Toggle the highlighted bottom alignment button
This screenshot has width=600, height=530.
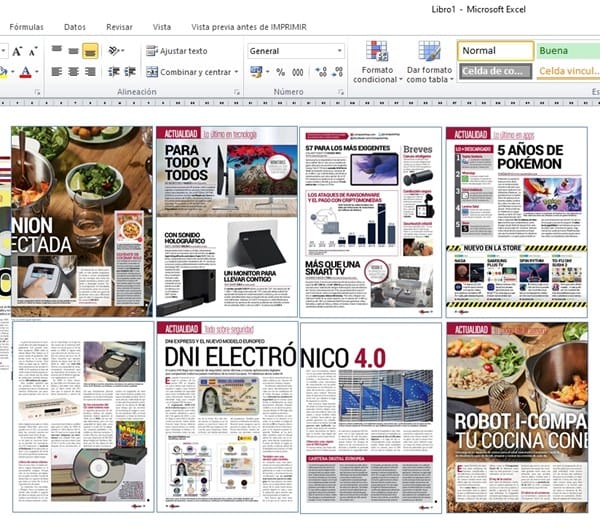[90, 51]
